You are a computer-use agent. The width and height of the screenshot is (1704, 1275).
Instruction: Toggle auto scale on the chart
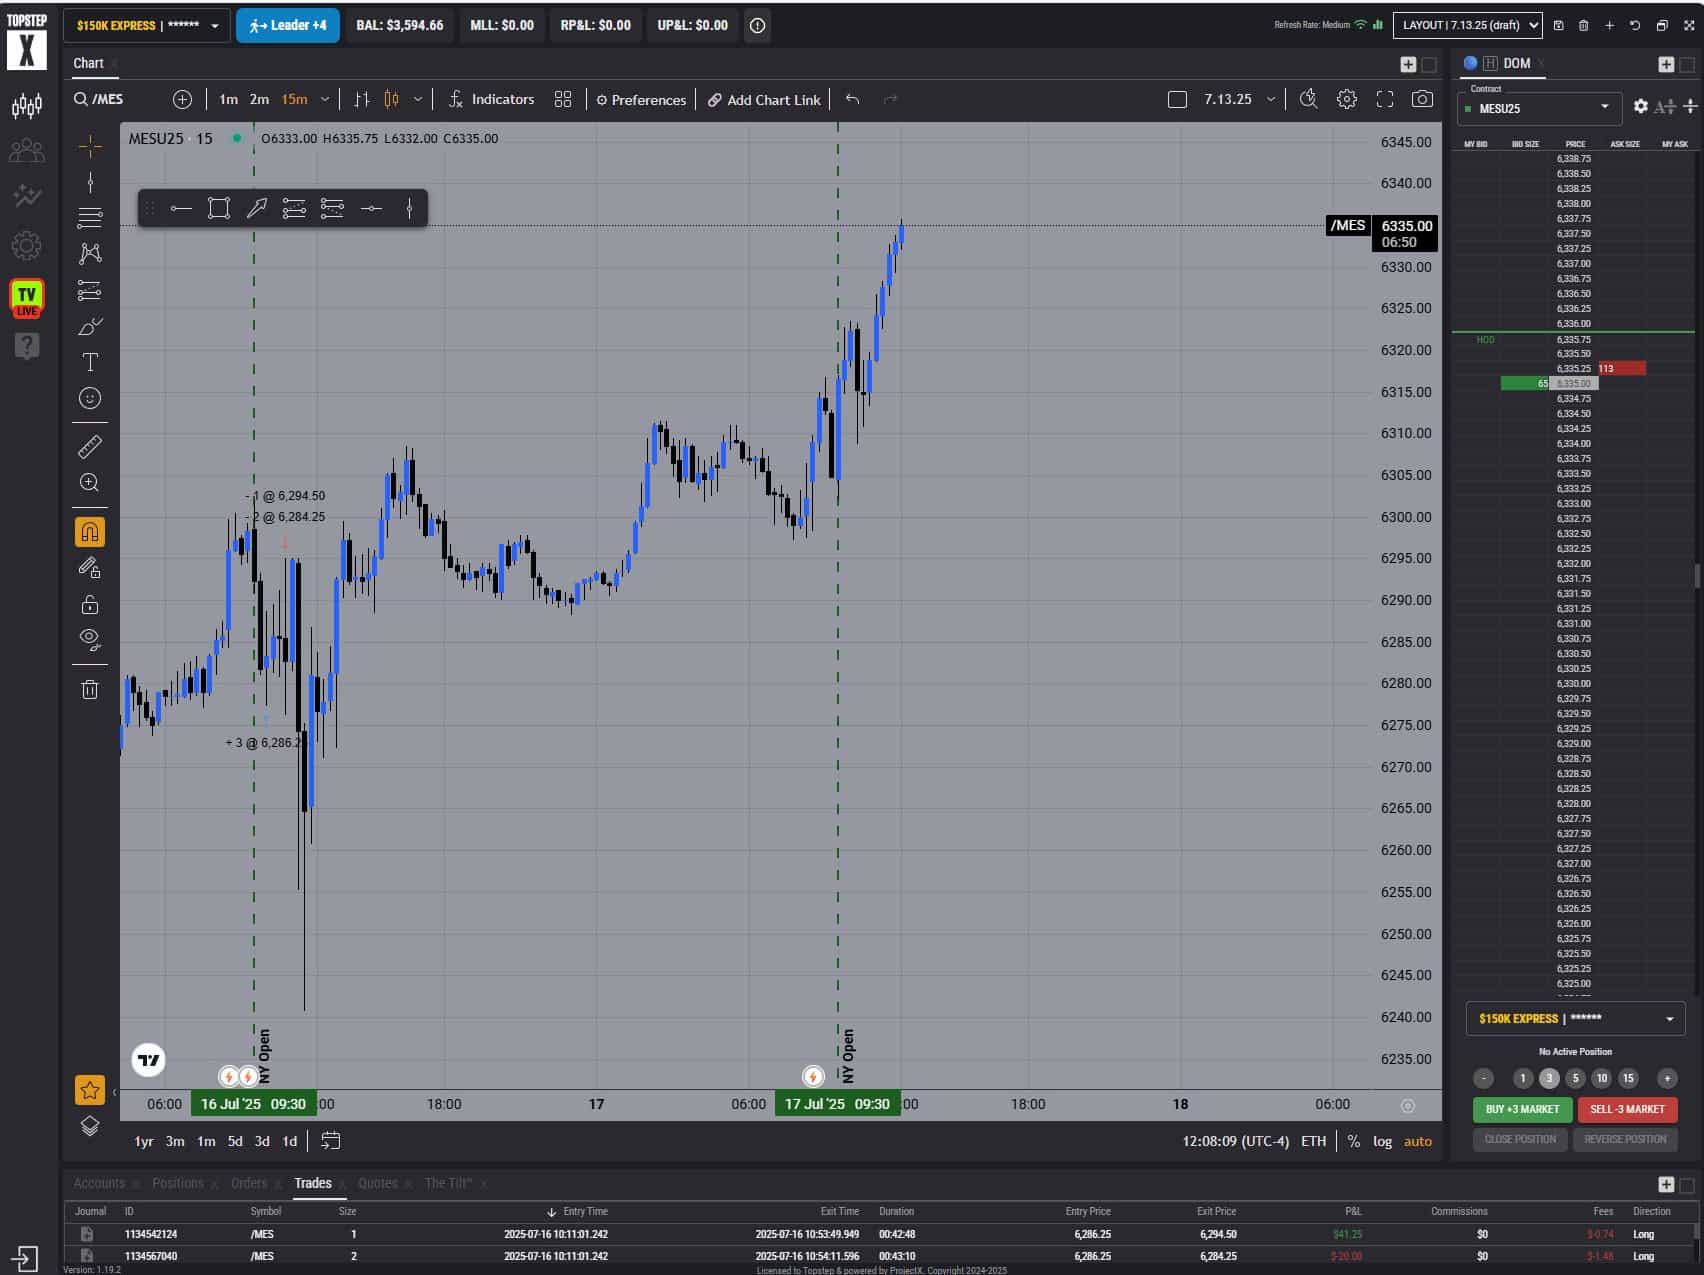click(x=1418, y=1141)
